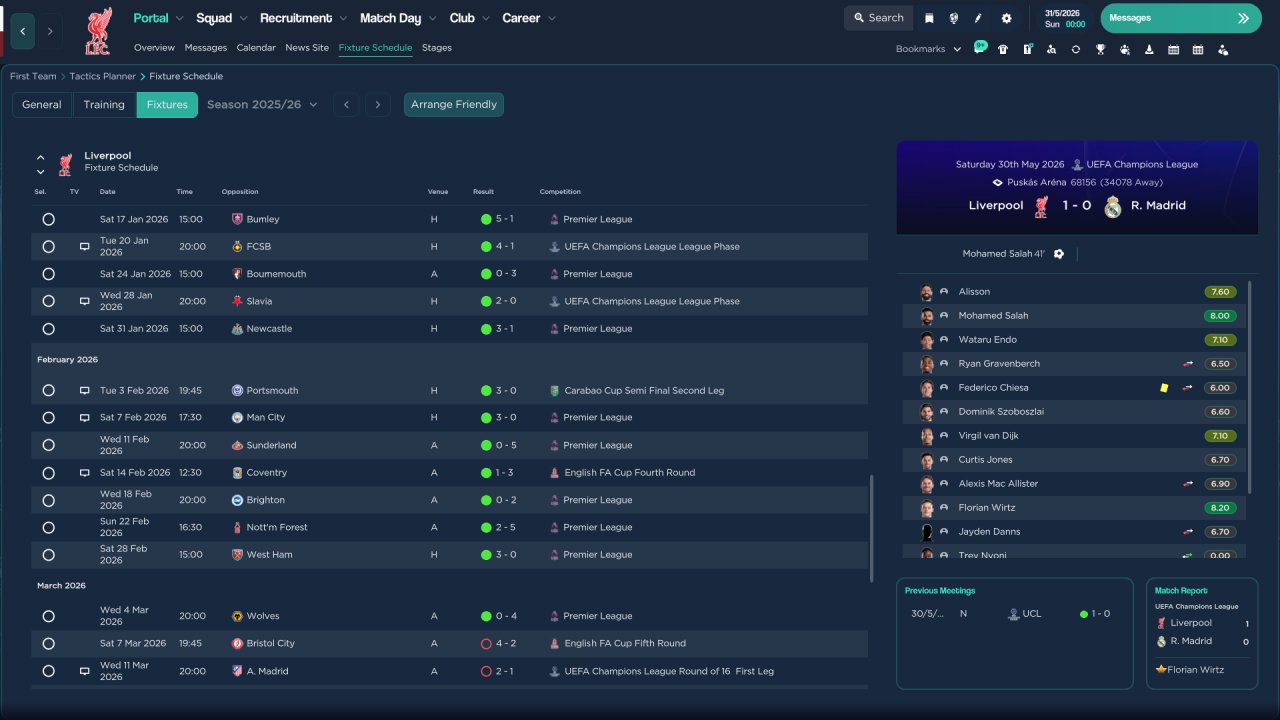Select the Coventry fixture radio button
The width and height of the screenshot is (1280, 720).
(48, 473)
